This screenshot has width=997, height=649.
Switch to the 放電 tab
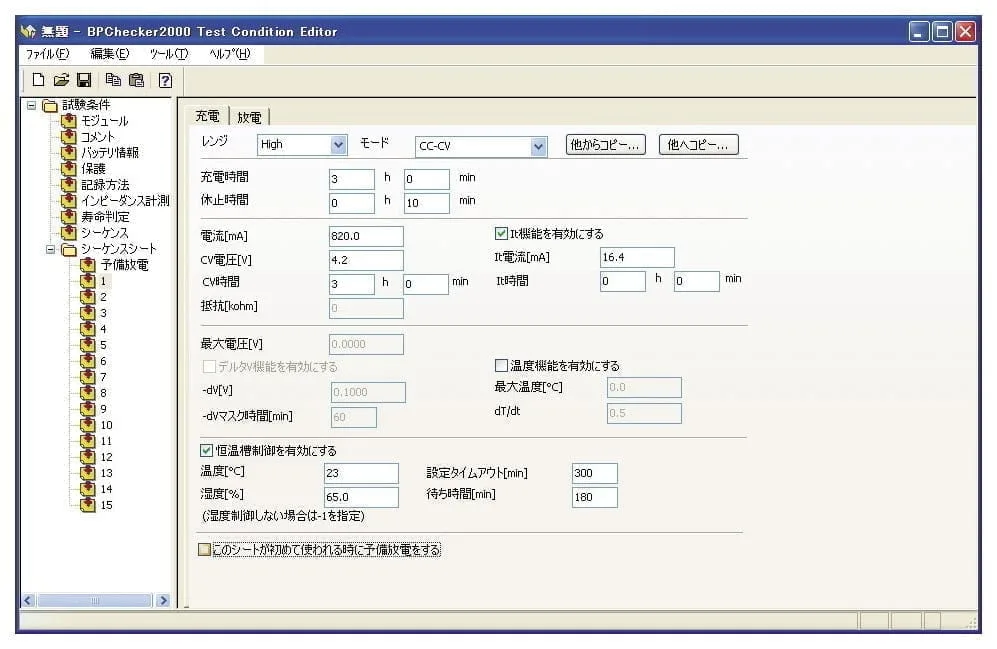pyautogui.click(x=249, y=117)
